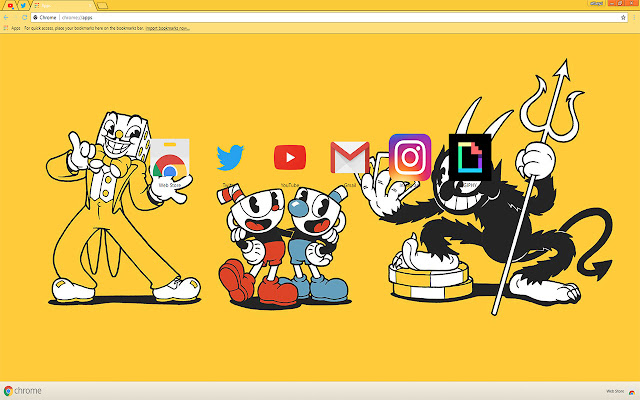The width and height of the screenshot is (640, 400).
Task: Select the Apps tab
Action: click(62, 5)
